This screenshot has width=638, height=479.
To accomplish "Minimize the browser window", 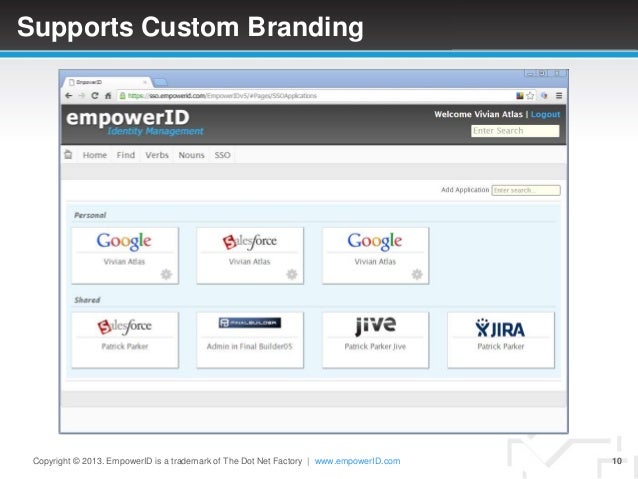I will pos(530,74).
